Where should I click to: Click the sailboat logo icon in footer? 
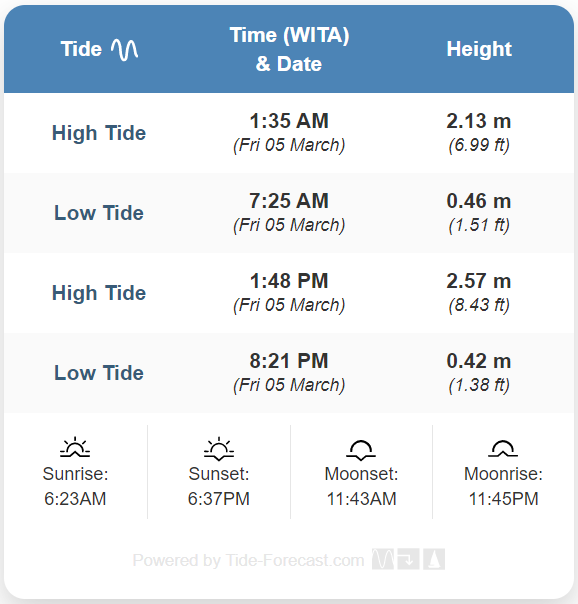click(434, 559)
